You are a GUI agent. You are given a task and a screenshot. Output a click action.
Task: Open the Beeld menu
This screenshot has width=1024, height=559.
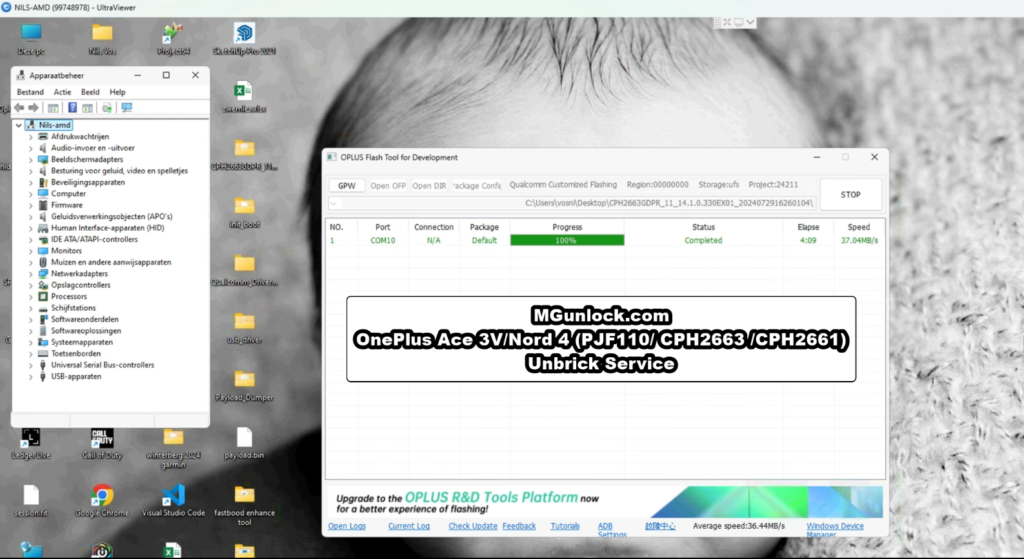pos(90,92)
